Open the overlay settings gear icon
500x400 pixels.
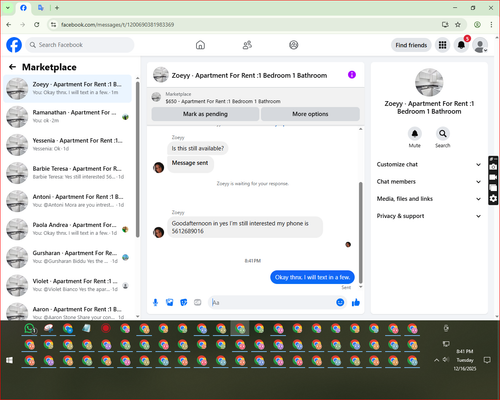[x=493, y=199]
